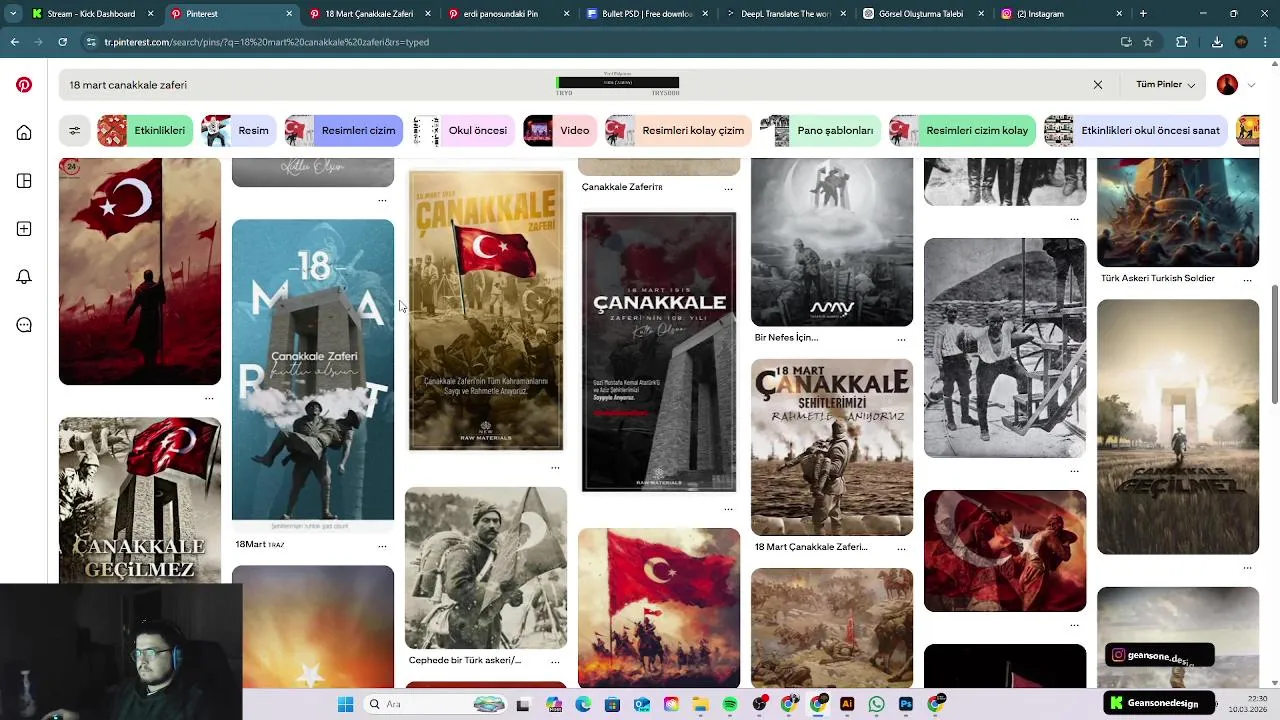Open the Pinterest logo home button
The image size is (1280, 720).
click(24, 85)
